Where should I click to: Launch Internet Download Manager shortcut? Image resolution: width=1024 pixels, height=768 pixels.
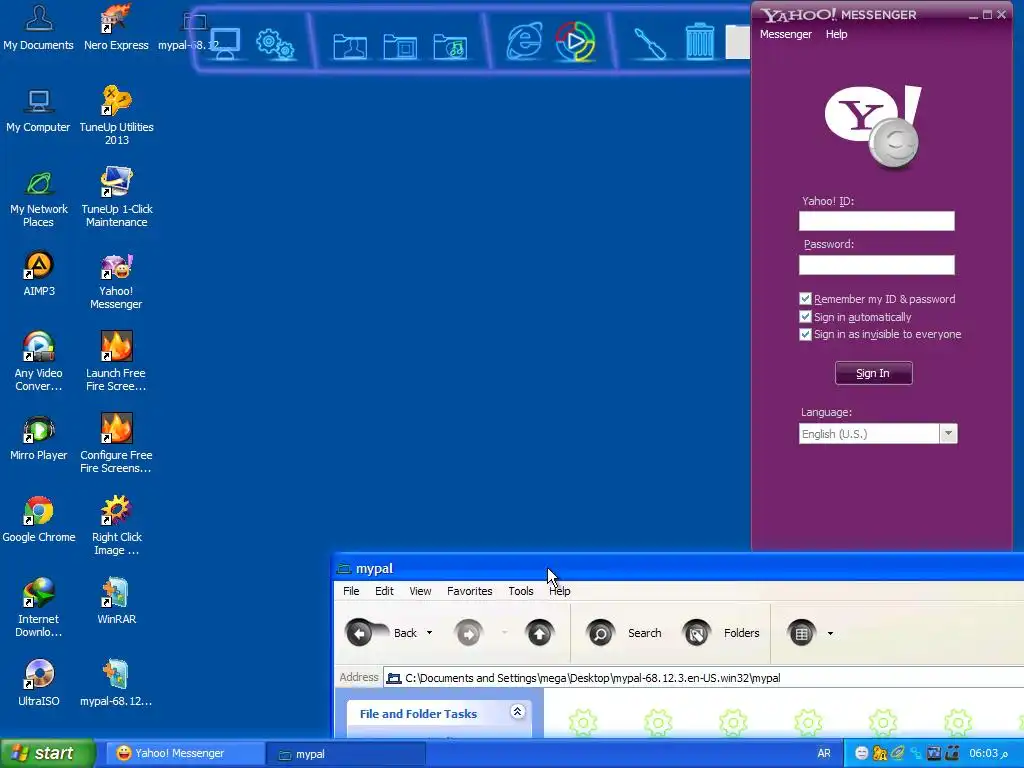39,609
